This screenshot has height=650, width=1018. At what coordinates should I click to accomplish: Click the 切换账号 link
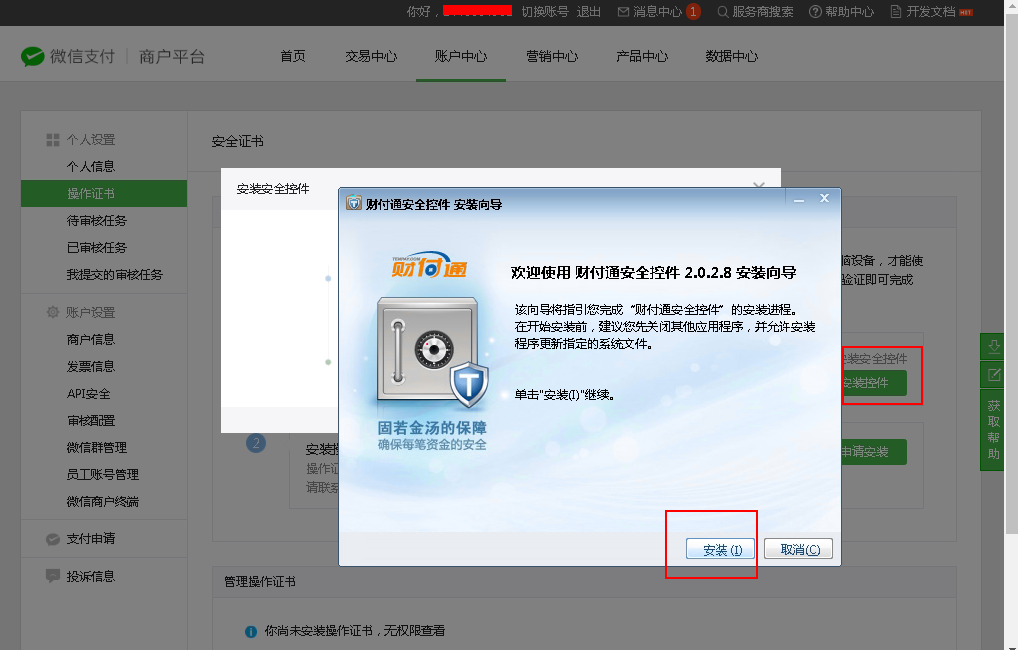pos(545,12)
